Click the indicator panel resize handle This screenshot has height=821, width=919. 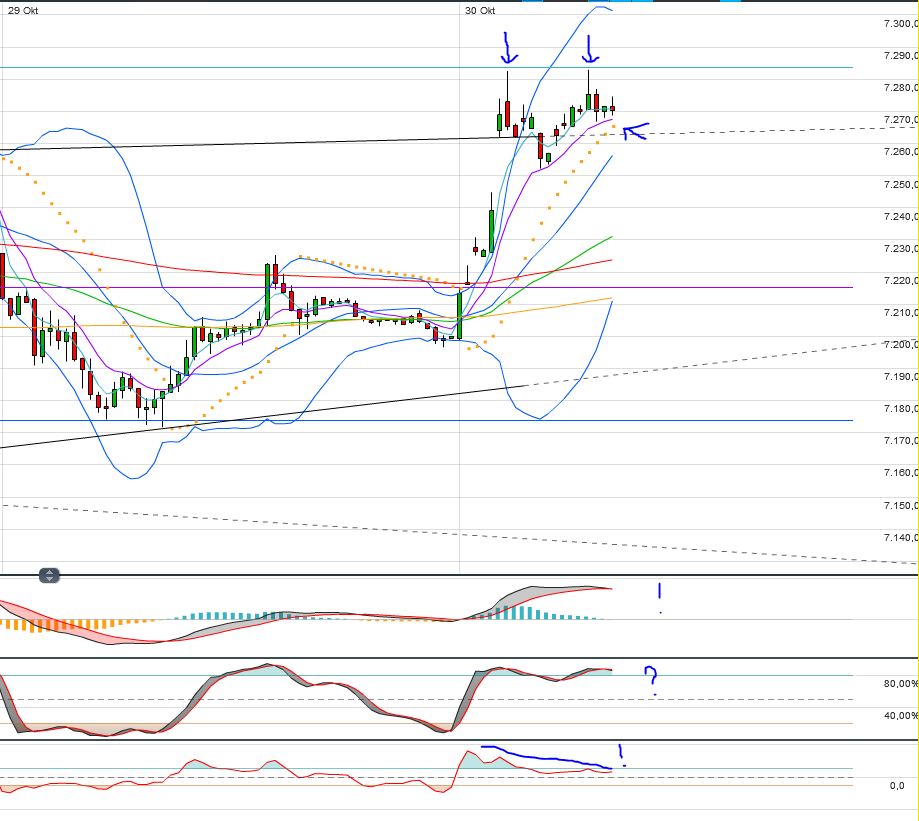[49, 575]
